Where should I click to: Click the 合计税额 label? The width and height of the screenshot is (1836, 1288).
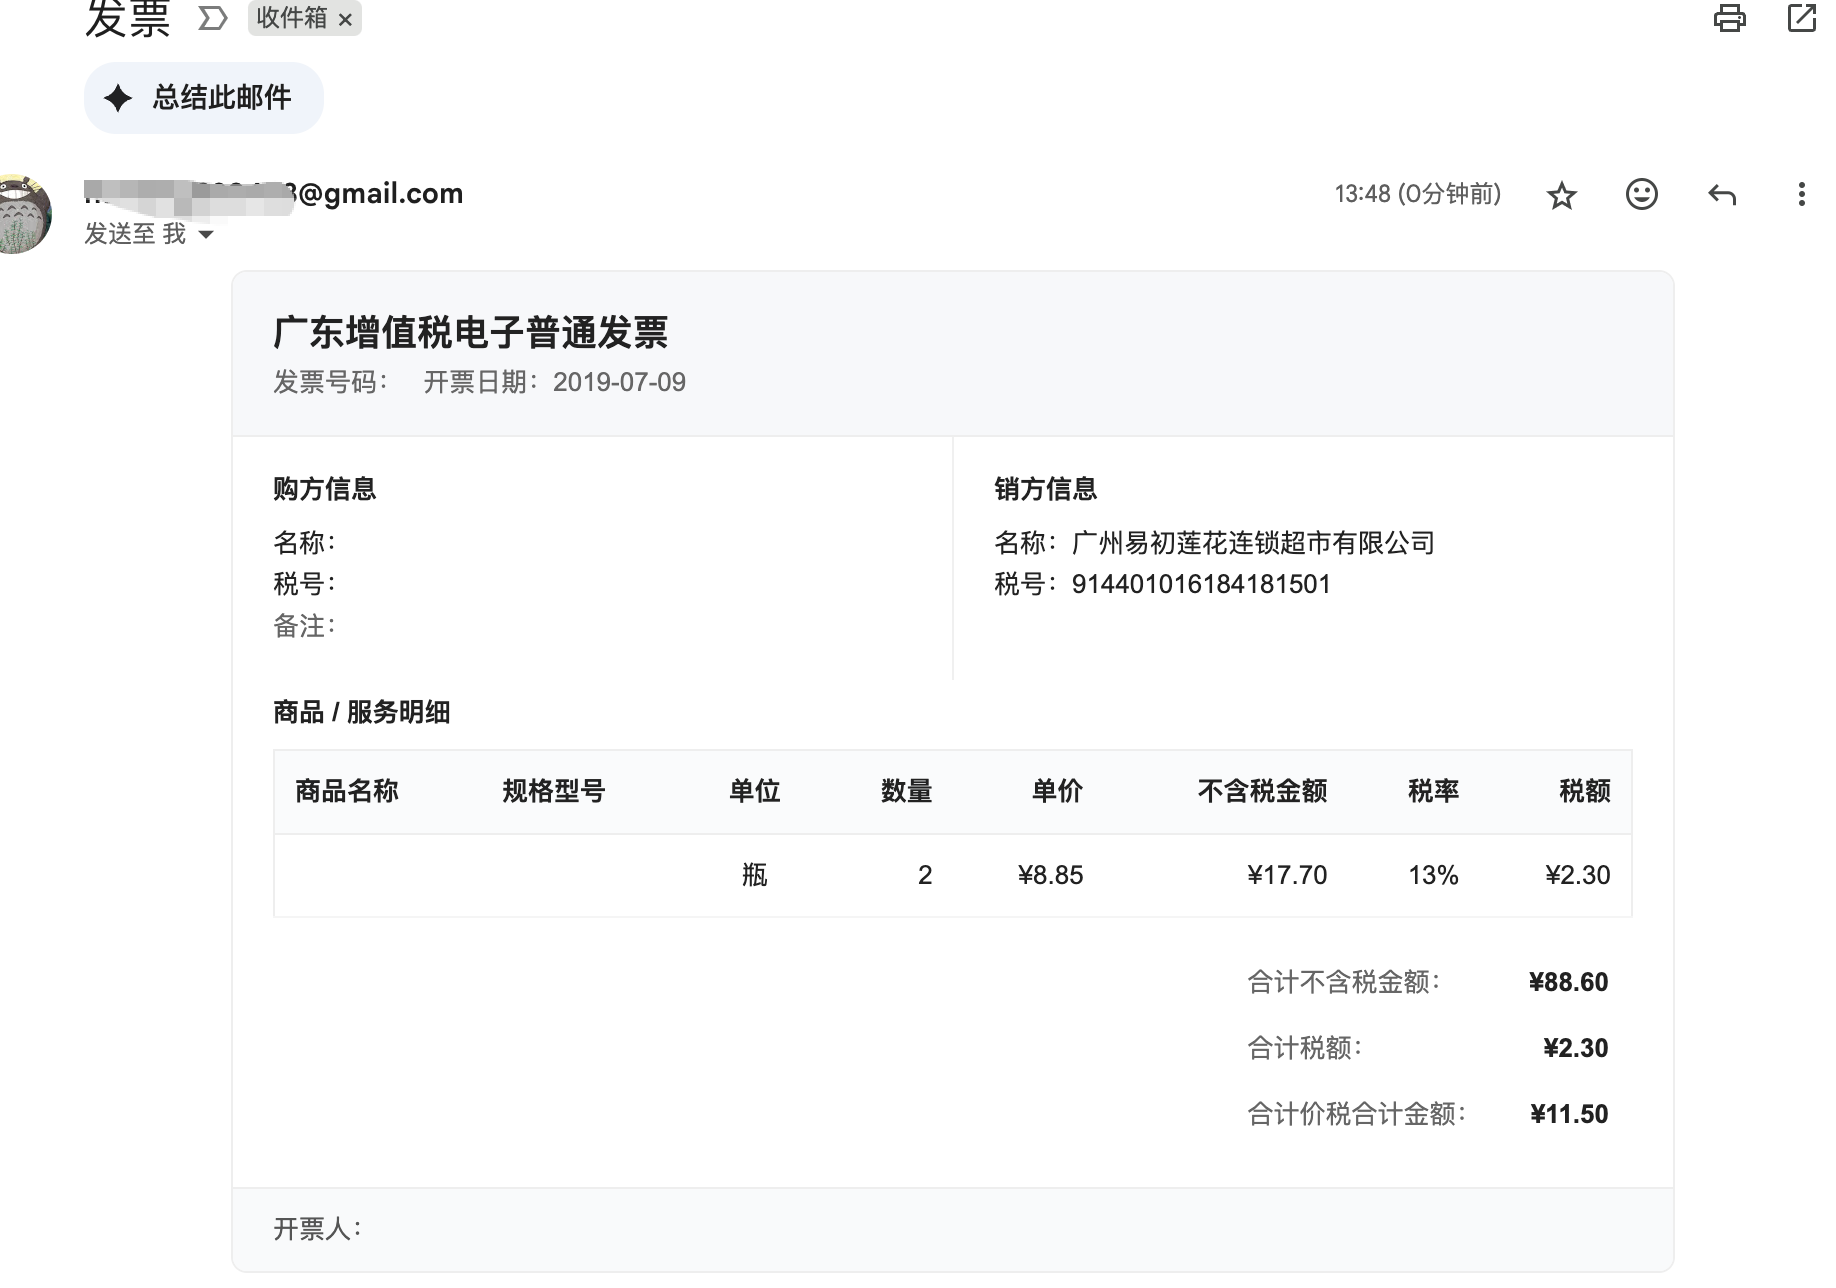1304,1048
